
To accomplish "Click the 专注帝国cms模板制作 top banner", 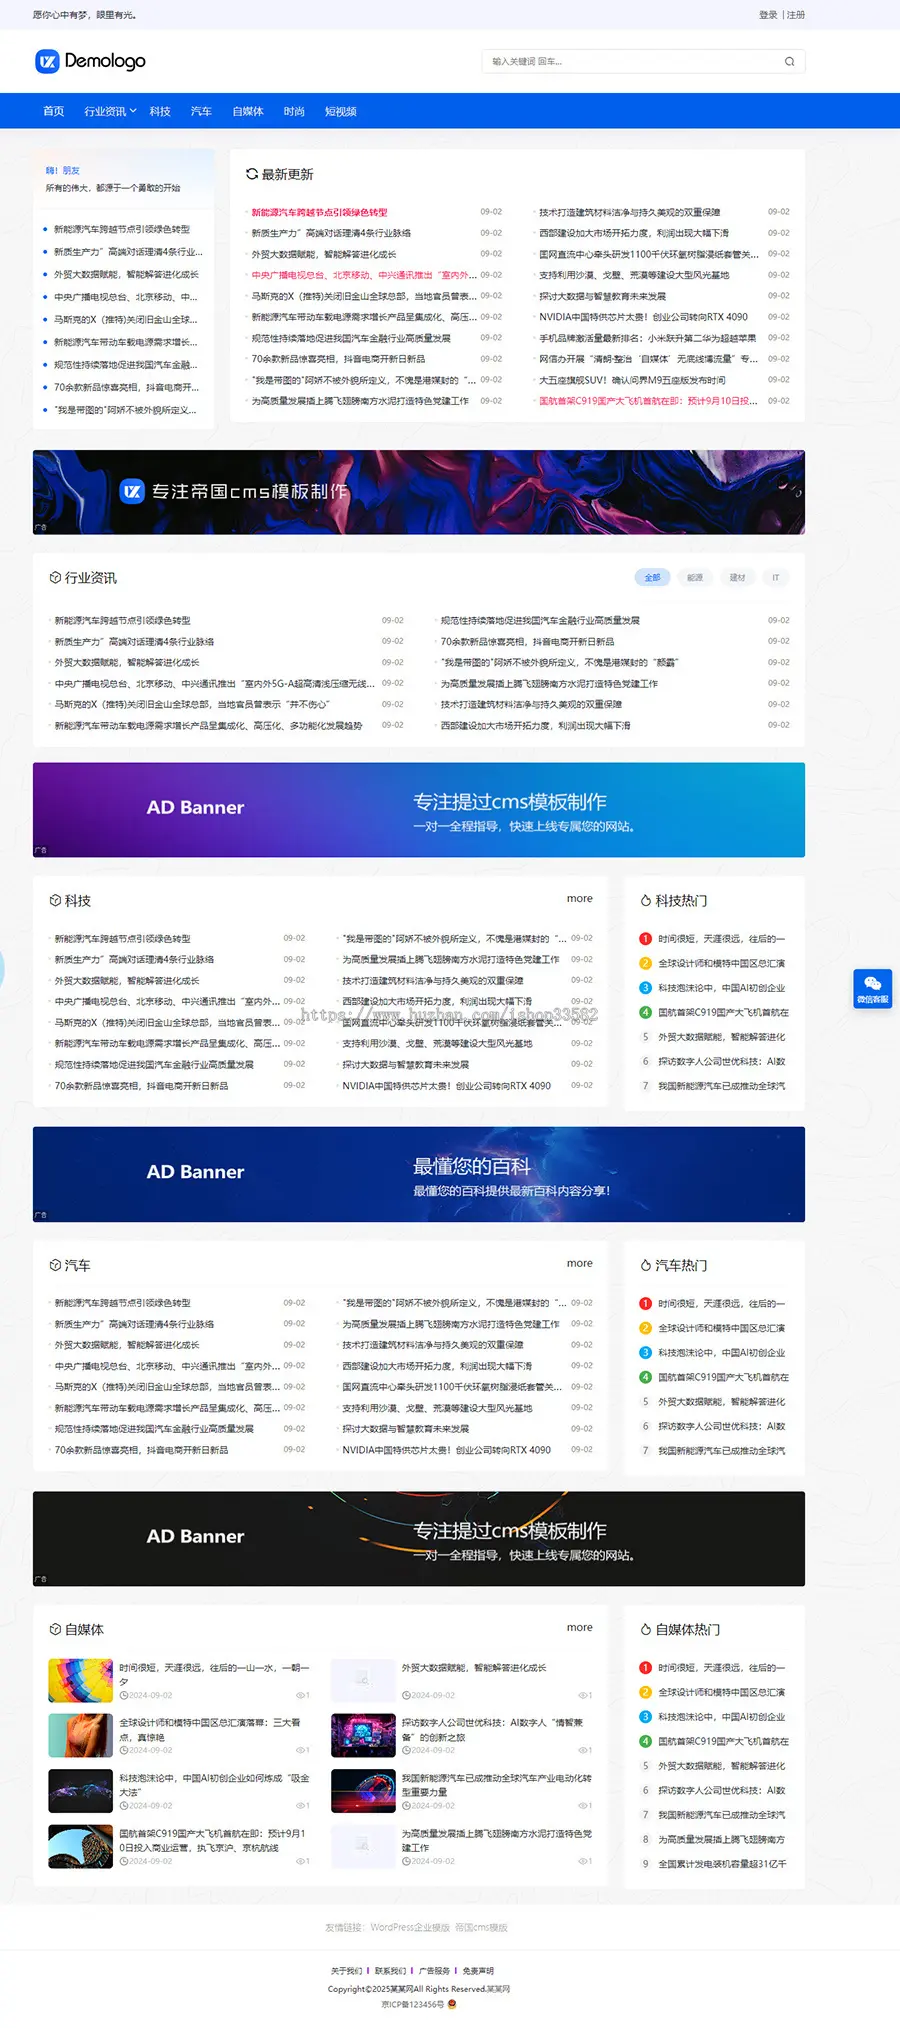I will (x=419, y=492).
